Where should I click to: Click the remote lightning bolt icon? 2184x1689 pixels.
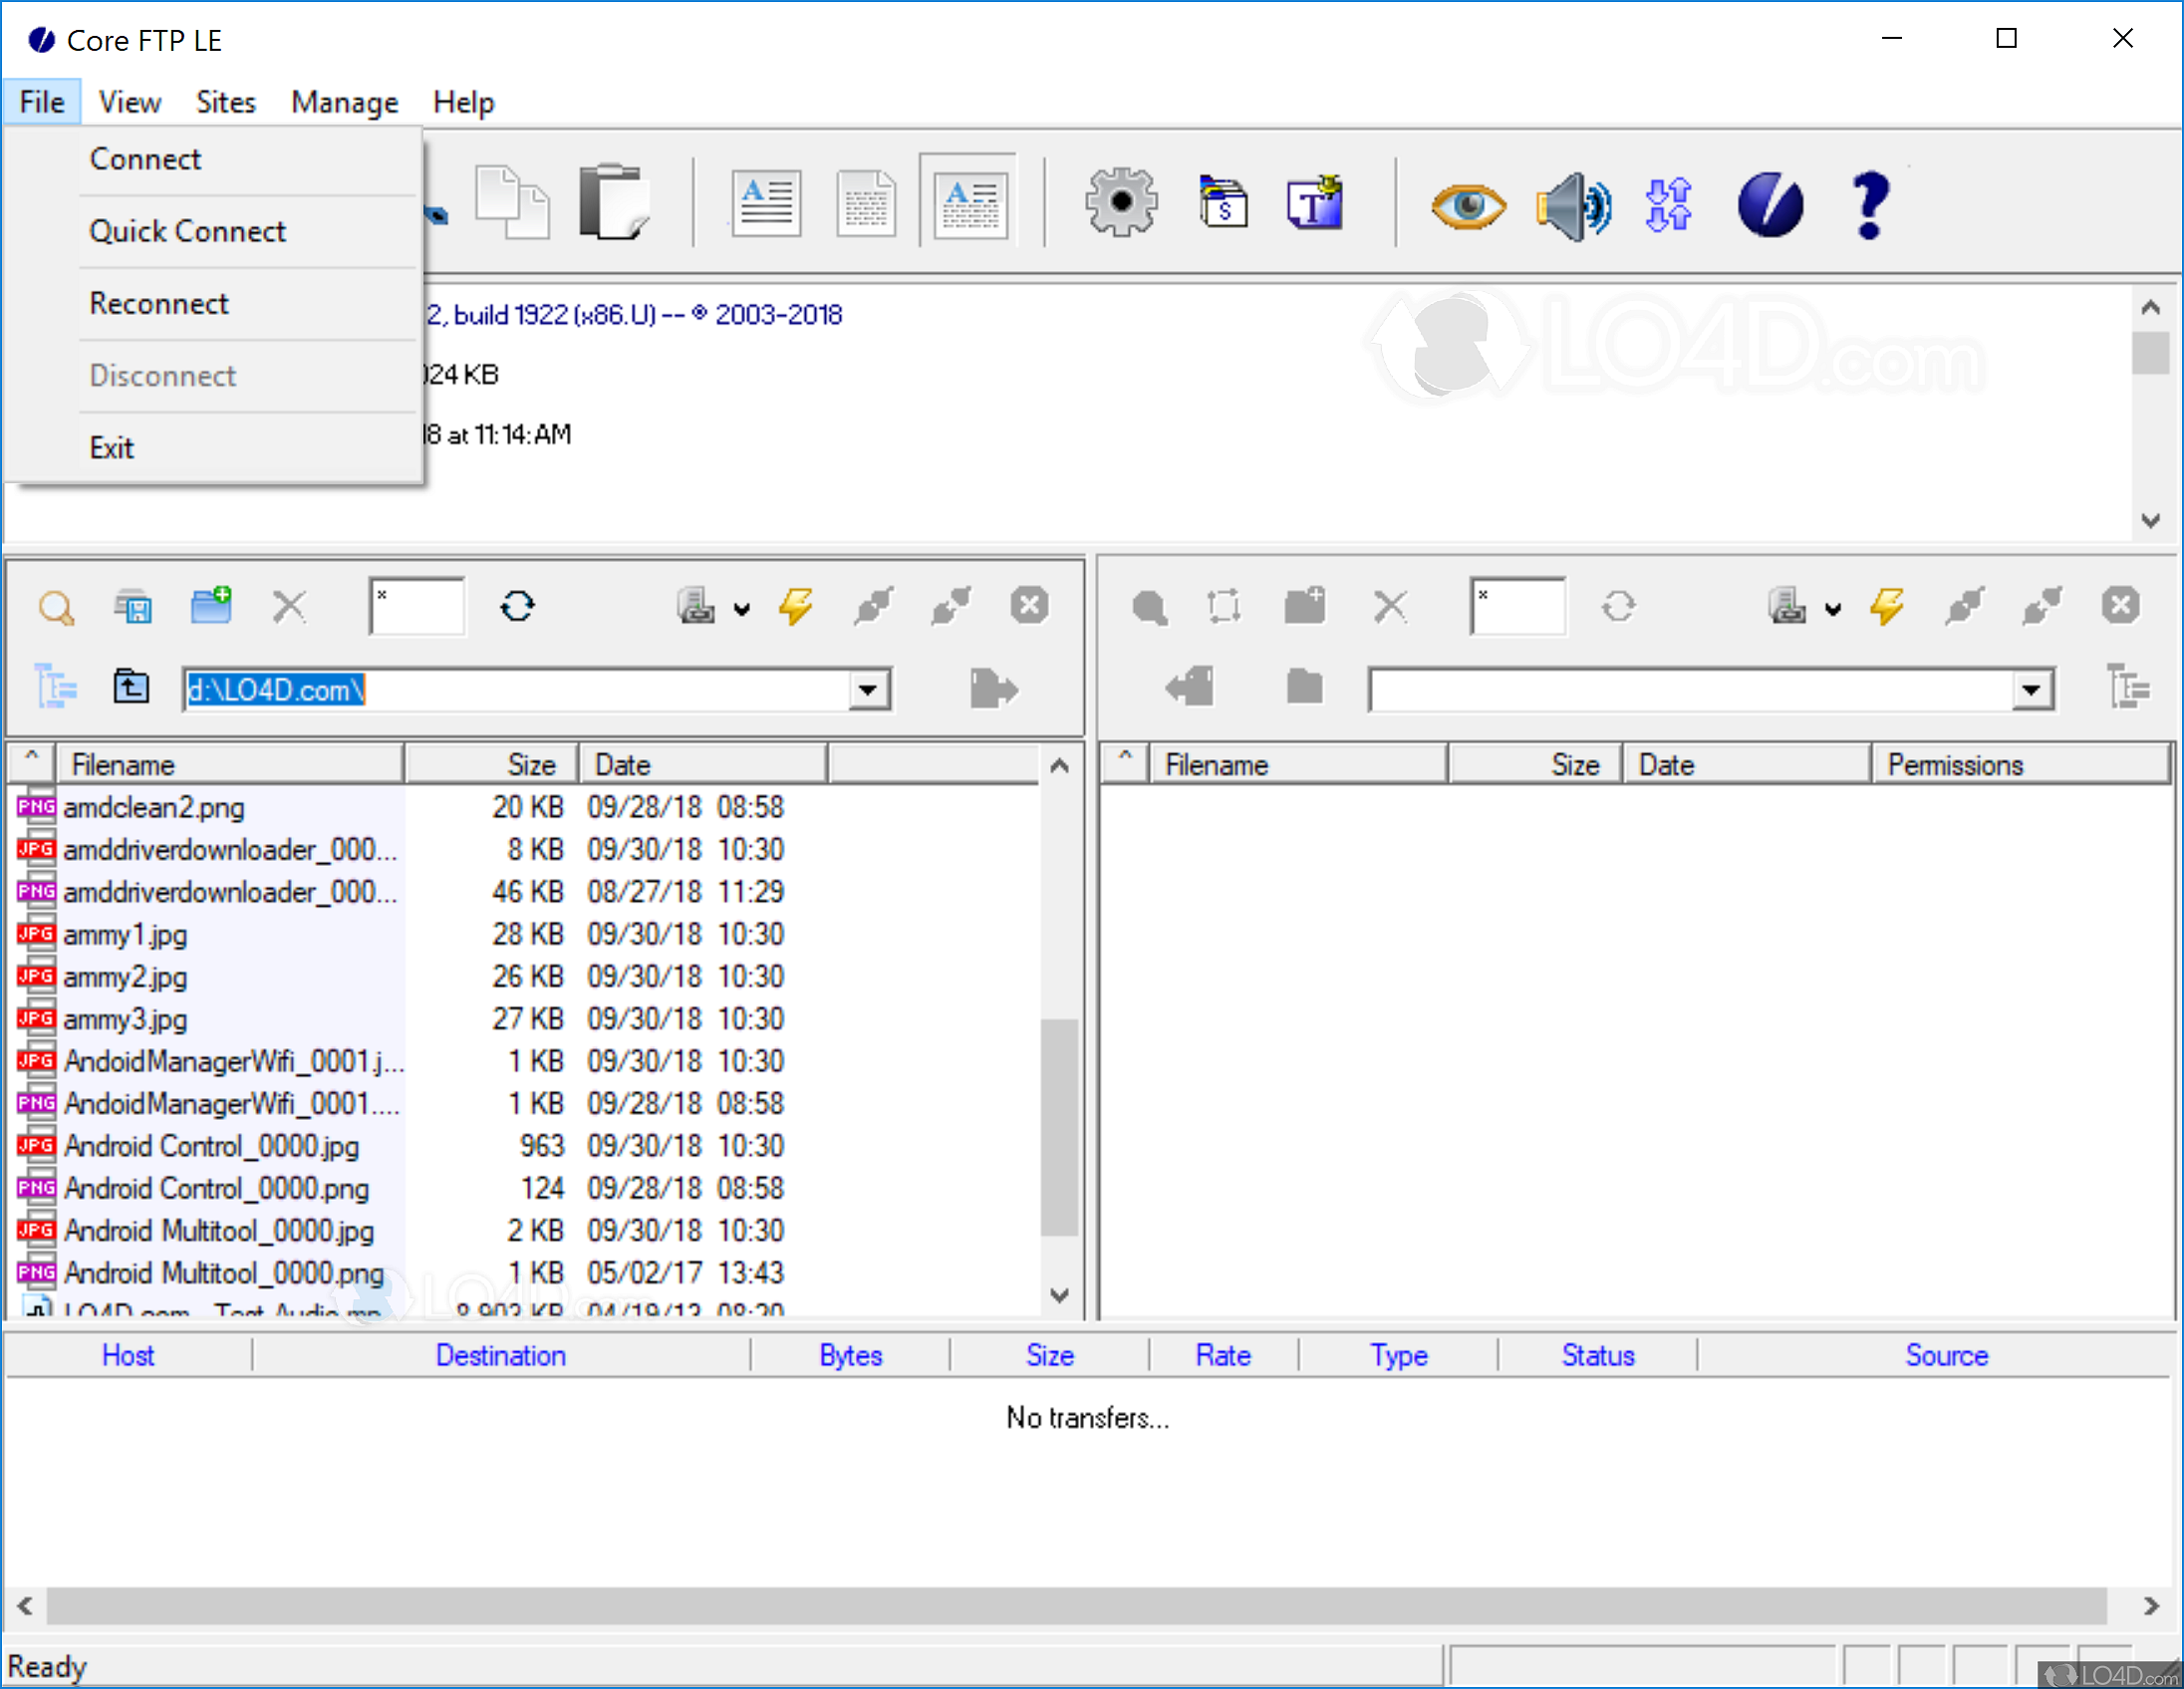coord(1886,606)
